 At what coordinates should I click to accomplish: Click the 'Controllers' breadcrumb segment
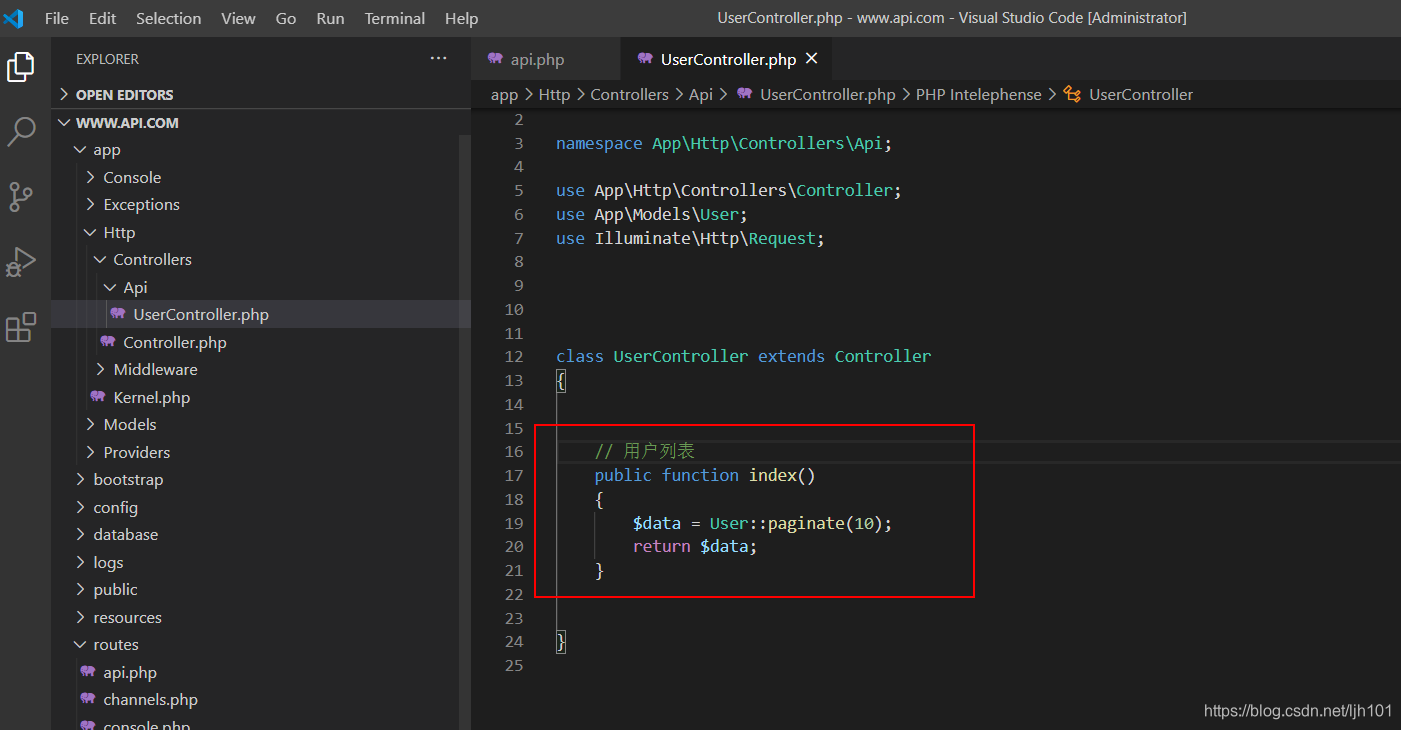tap(629, 94)
